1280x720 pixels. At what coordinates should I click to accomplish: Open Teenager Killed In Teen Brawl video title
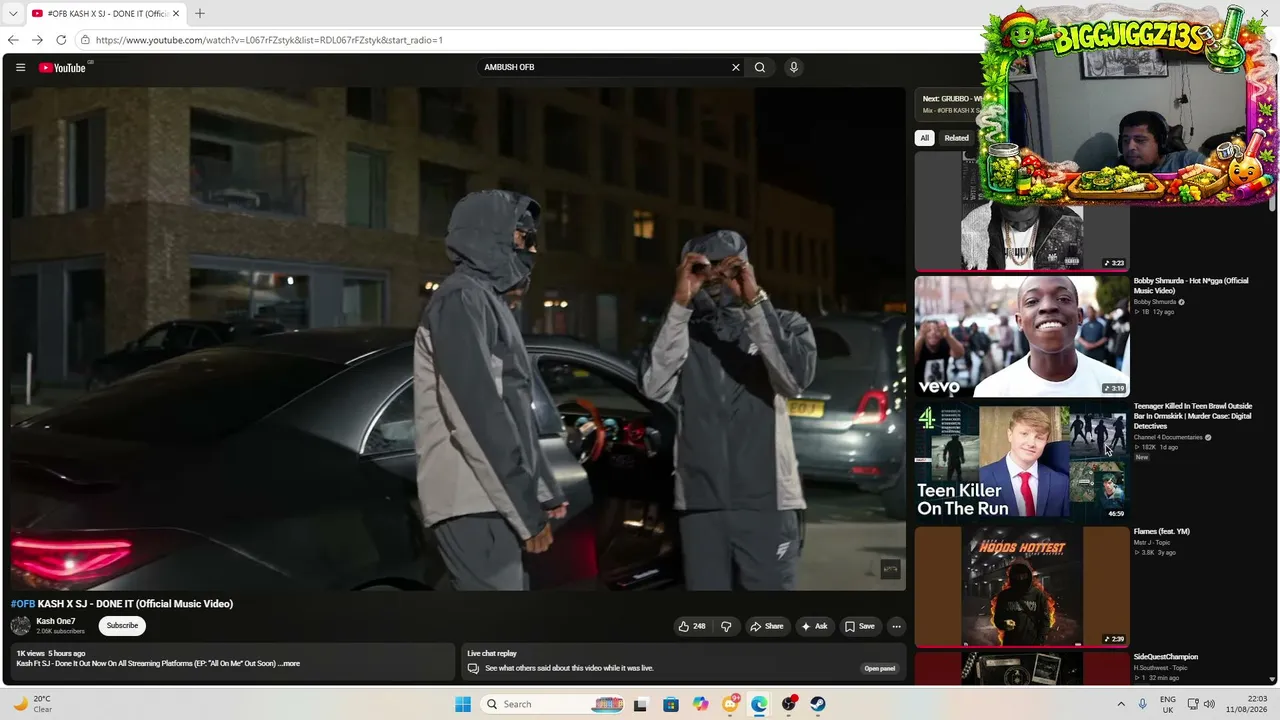pyautogui.click(x=1193, y=416)
